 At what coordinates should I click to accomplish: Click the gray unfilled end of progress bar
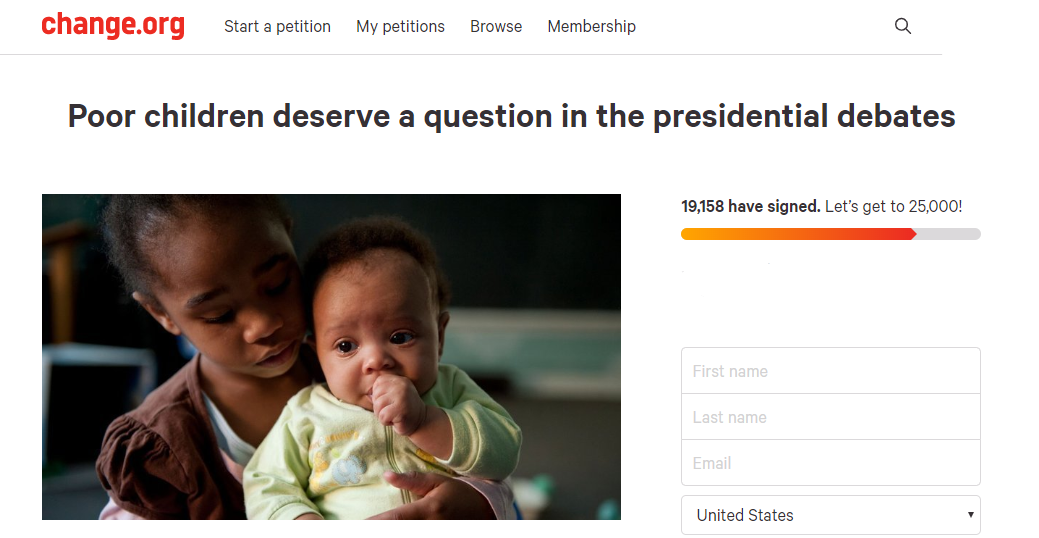pos(949,234)
